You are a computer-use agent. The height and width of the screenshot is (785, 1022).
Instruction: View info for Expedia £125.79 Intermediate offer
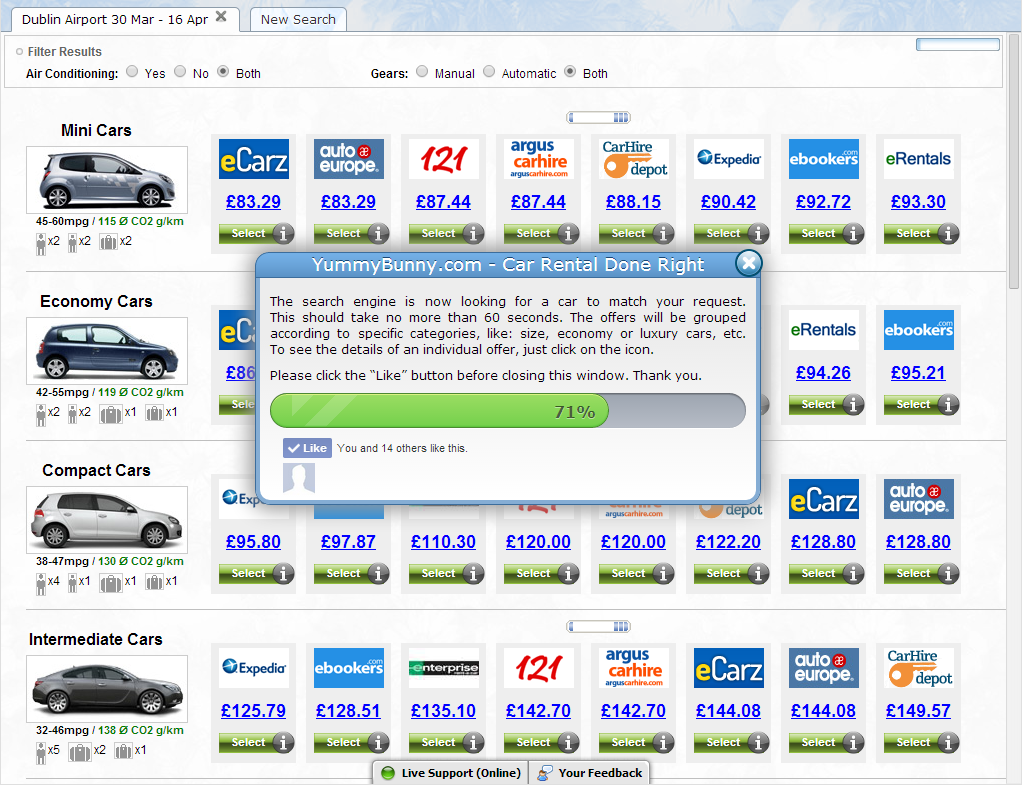283,742
